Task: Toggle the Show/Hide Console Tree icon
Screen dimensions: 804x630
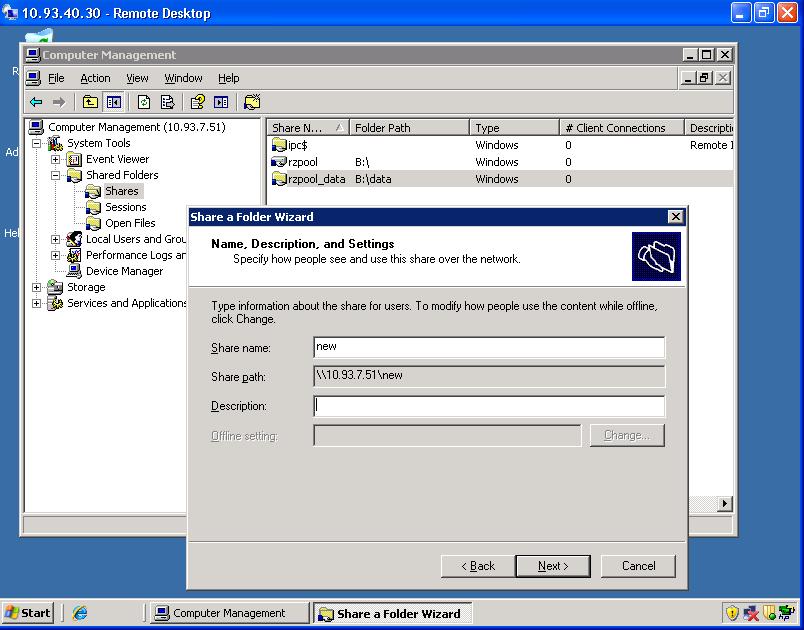Action: (x=113, y=102)
